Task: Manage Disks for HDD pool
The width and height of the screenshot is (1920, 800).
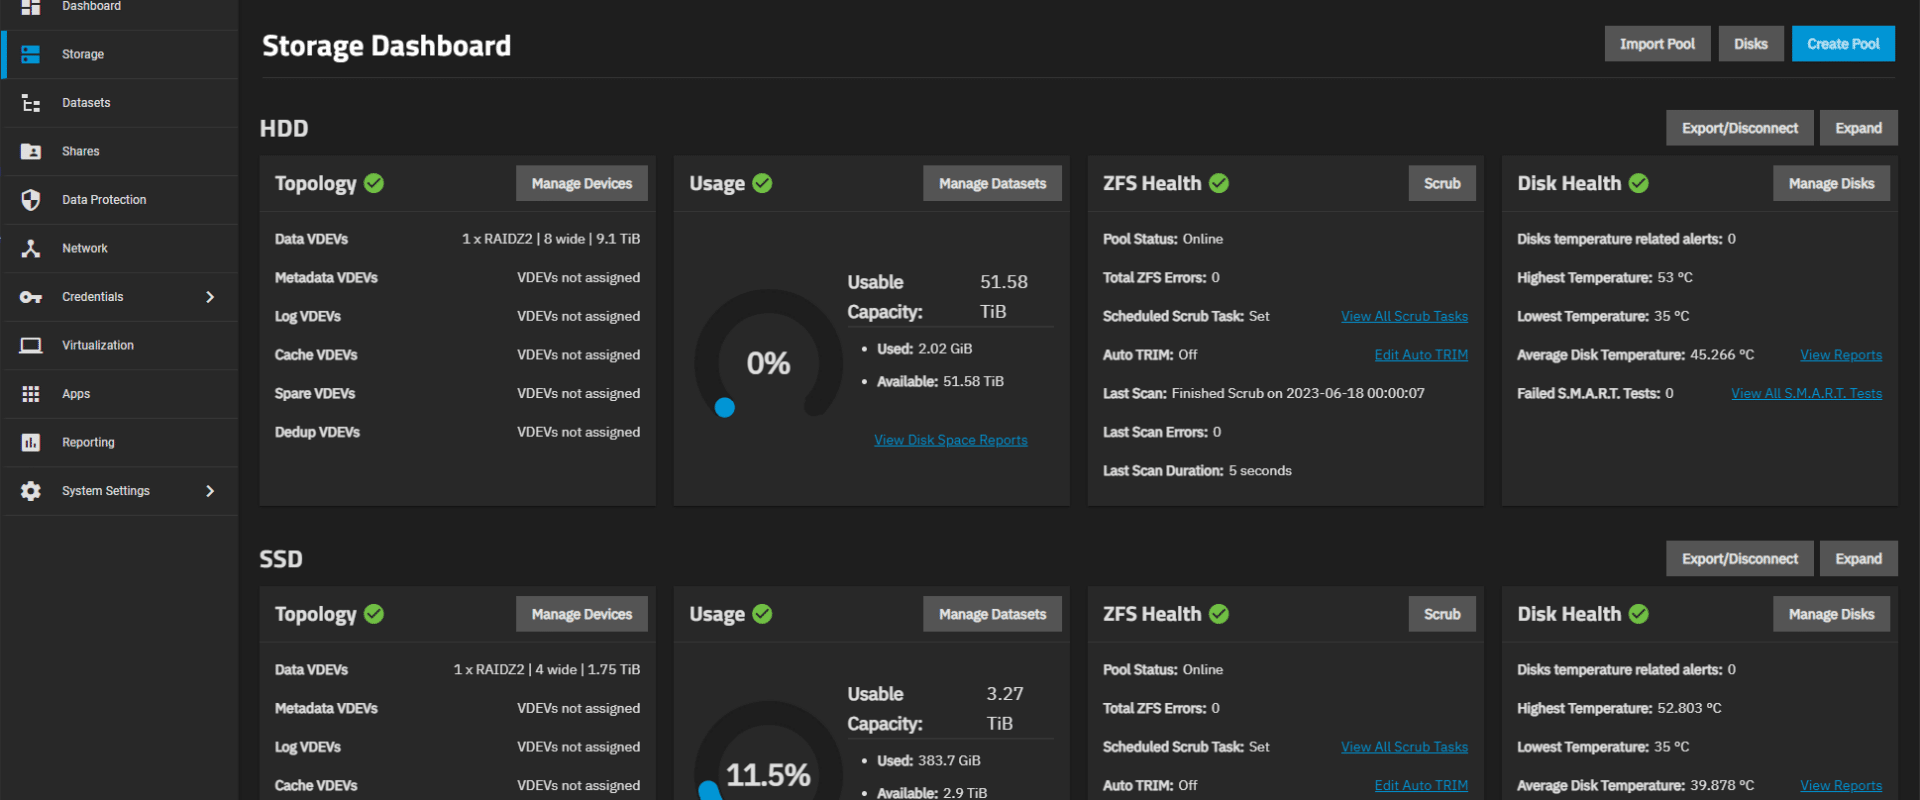Action: tap(1831, 183)
